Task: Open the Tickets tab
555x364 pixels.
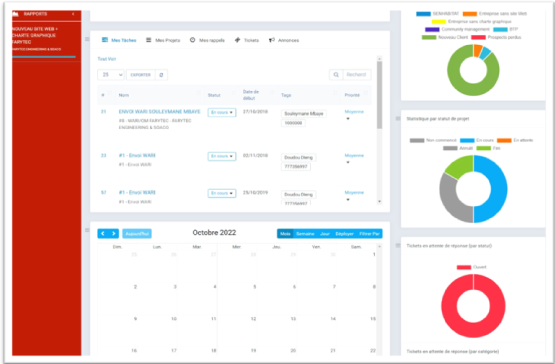Action: click(247, 40)
